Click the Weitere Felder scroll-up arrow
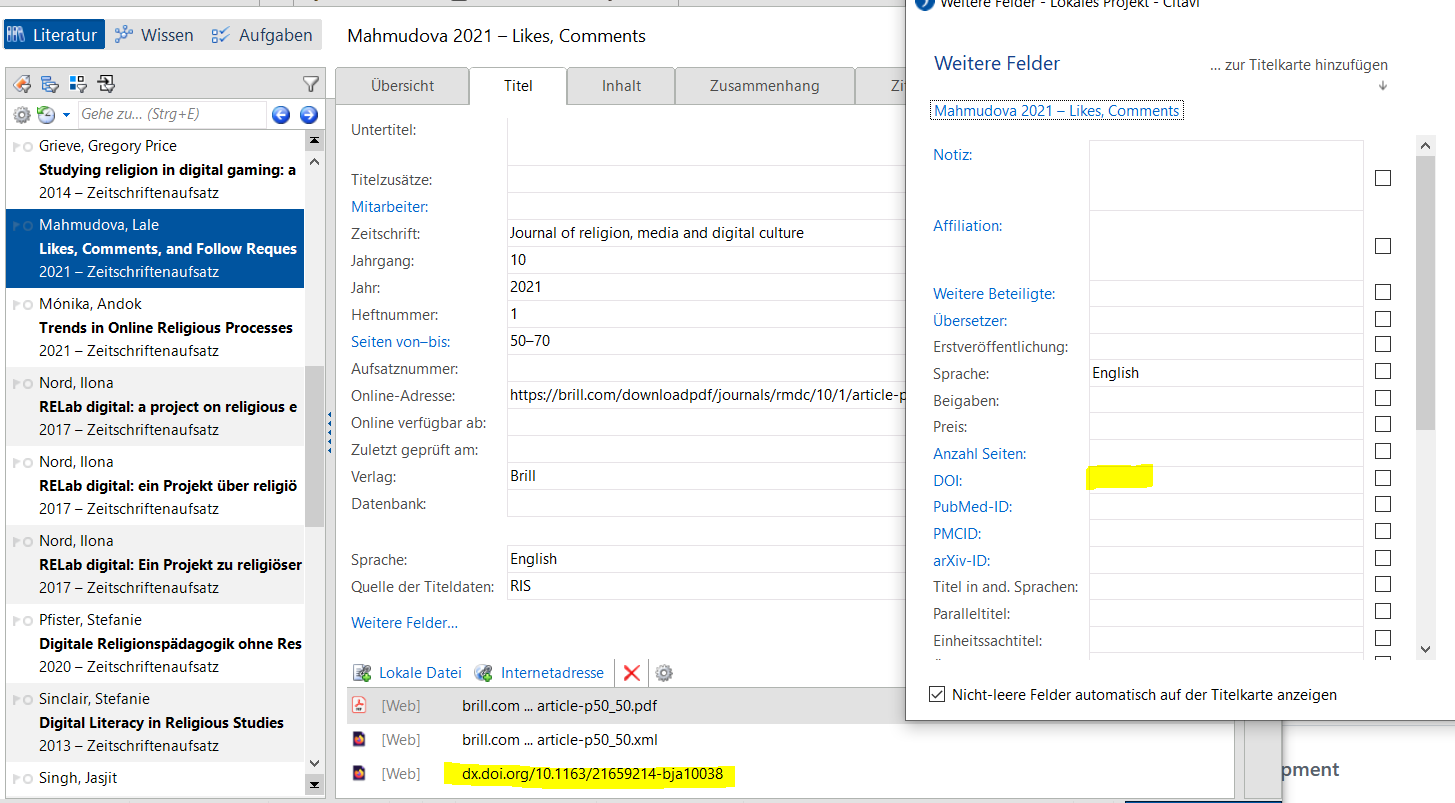Screen dimensions: 1455x803 click(x=1425, y=146)
